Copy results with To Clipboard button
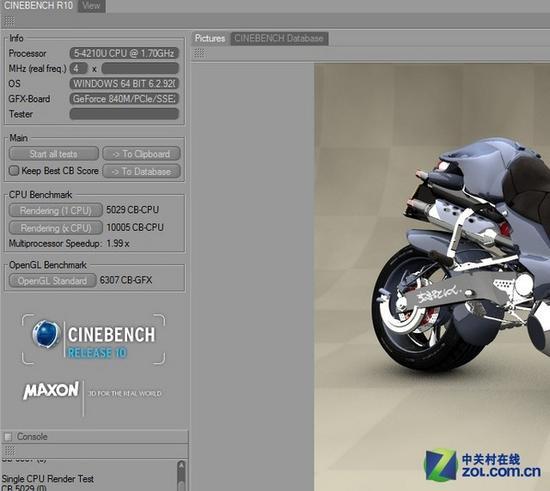Viewport: 550px width, 491px height. pyautogui.click(x=141, y=154)
